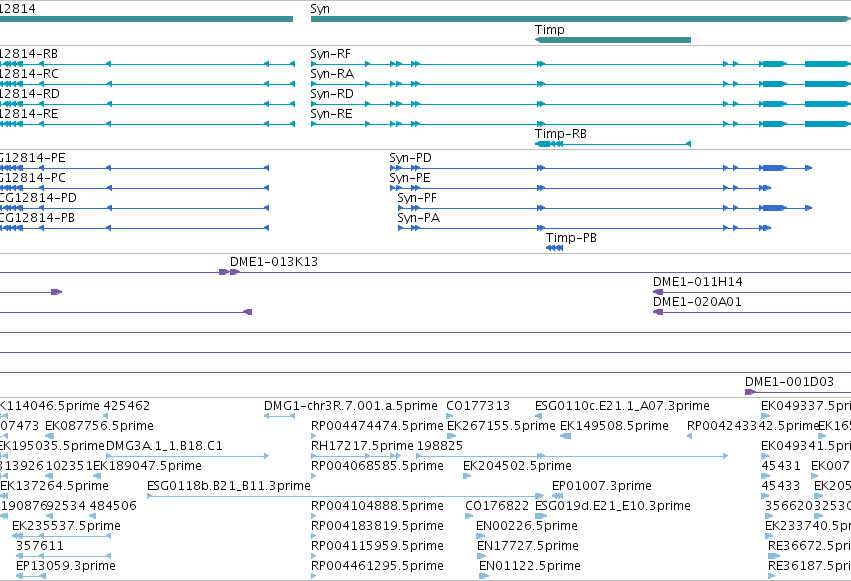Screen dimensions: 851x581
Task: Select the CO176822 EST label
Action: (497, 506)
